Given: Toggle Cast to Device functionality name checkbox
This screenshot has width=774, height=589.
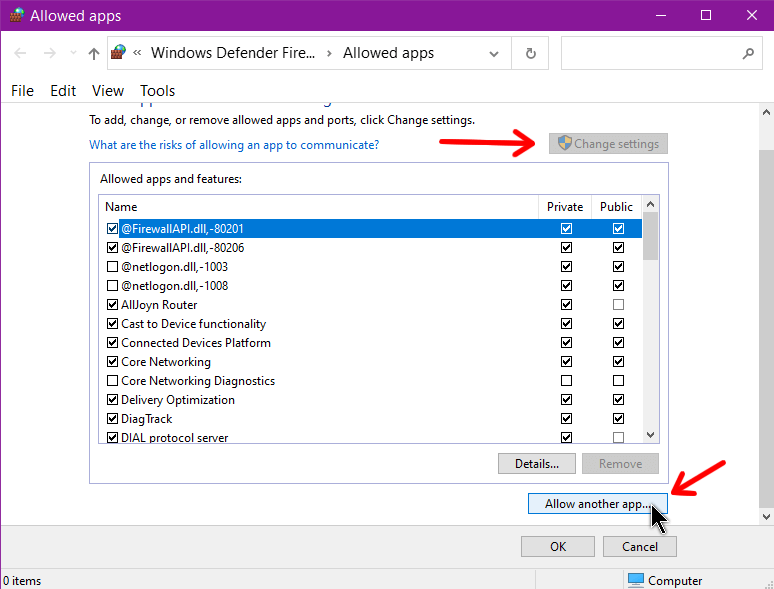Looking at the screenshot, I should (113, 323).
